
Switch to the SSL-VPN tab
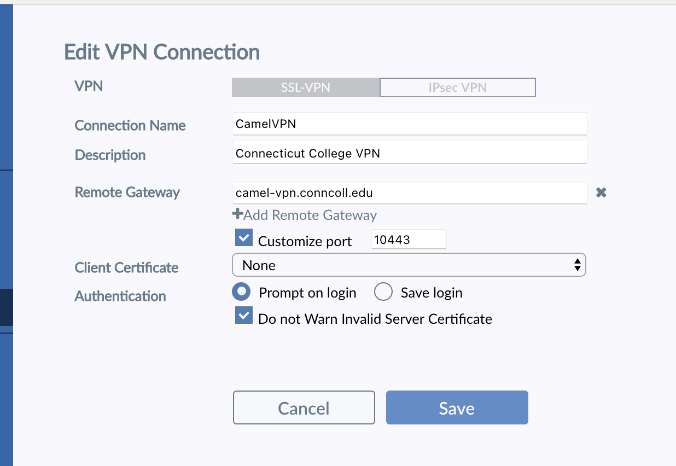click(306, 87)
